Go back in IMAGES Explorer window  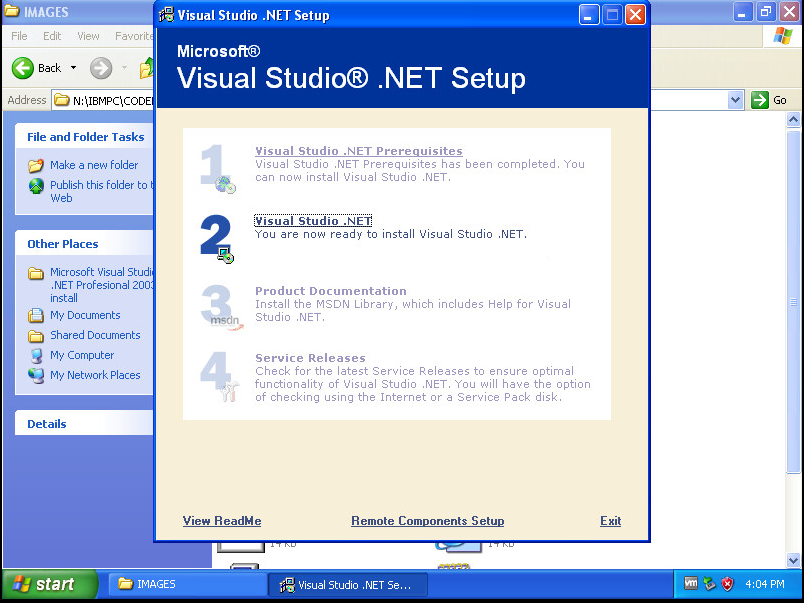[x=37, y=68]
